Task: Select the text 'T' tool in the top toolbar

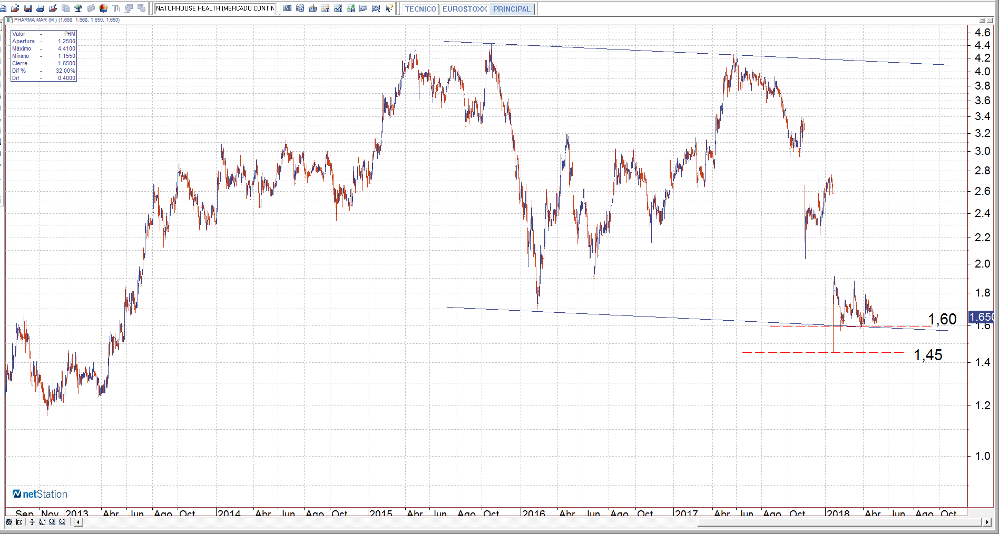Action: click(115, 8)
